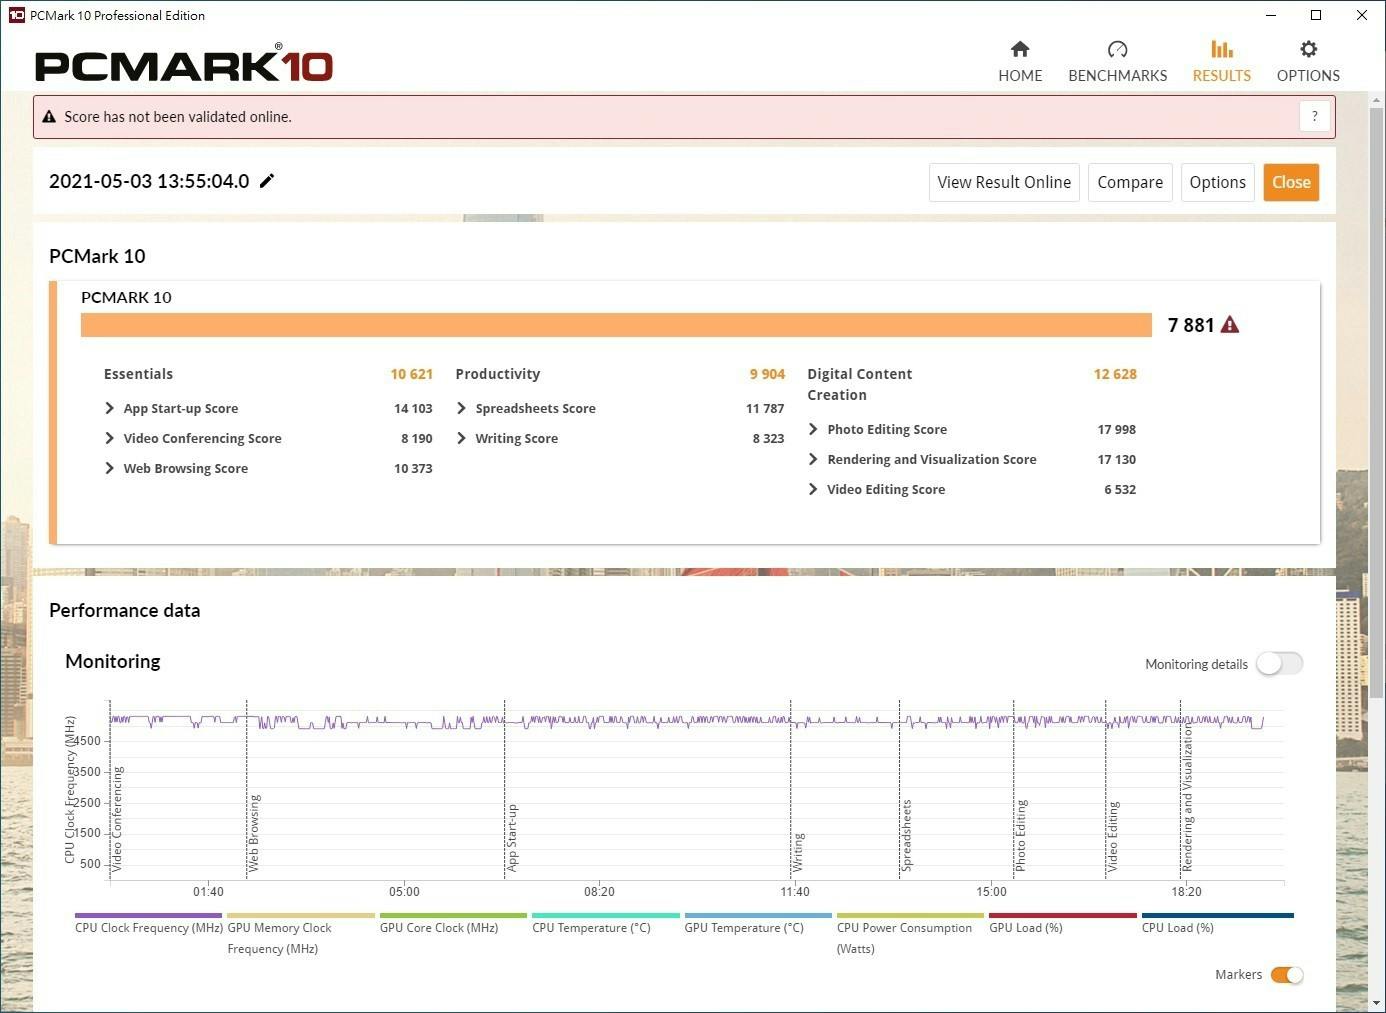The width and height of the screenshot is (1386, 1013).
Task: Click the scrollbar up arrow
Action: click(x=1377, y=101)
